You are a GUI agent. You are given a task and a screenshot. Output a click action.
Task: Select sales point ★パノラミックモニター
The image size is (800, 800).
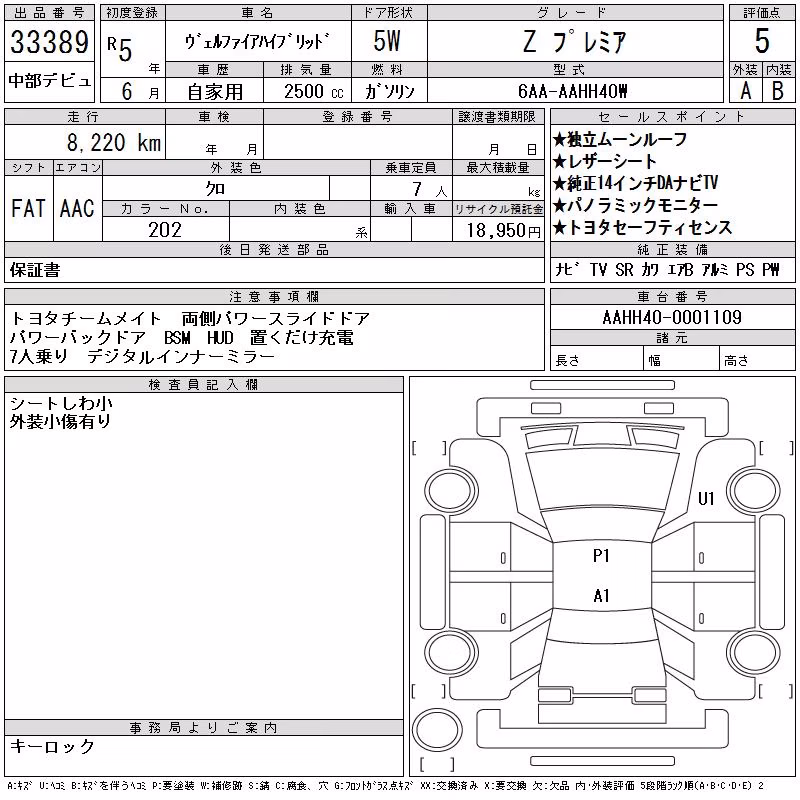coord(636,205)
